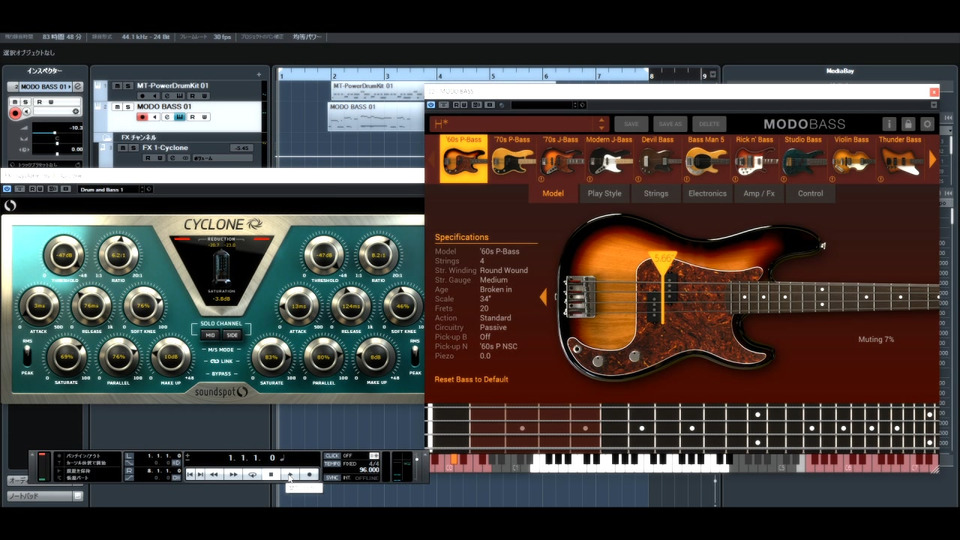
Task: Click the Cyclone left Threshold knob
Action: tap(64, 256)
